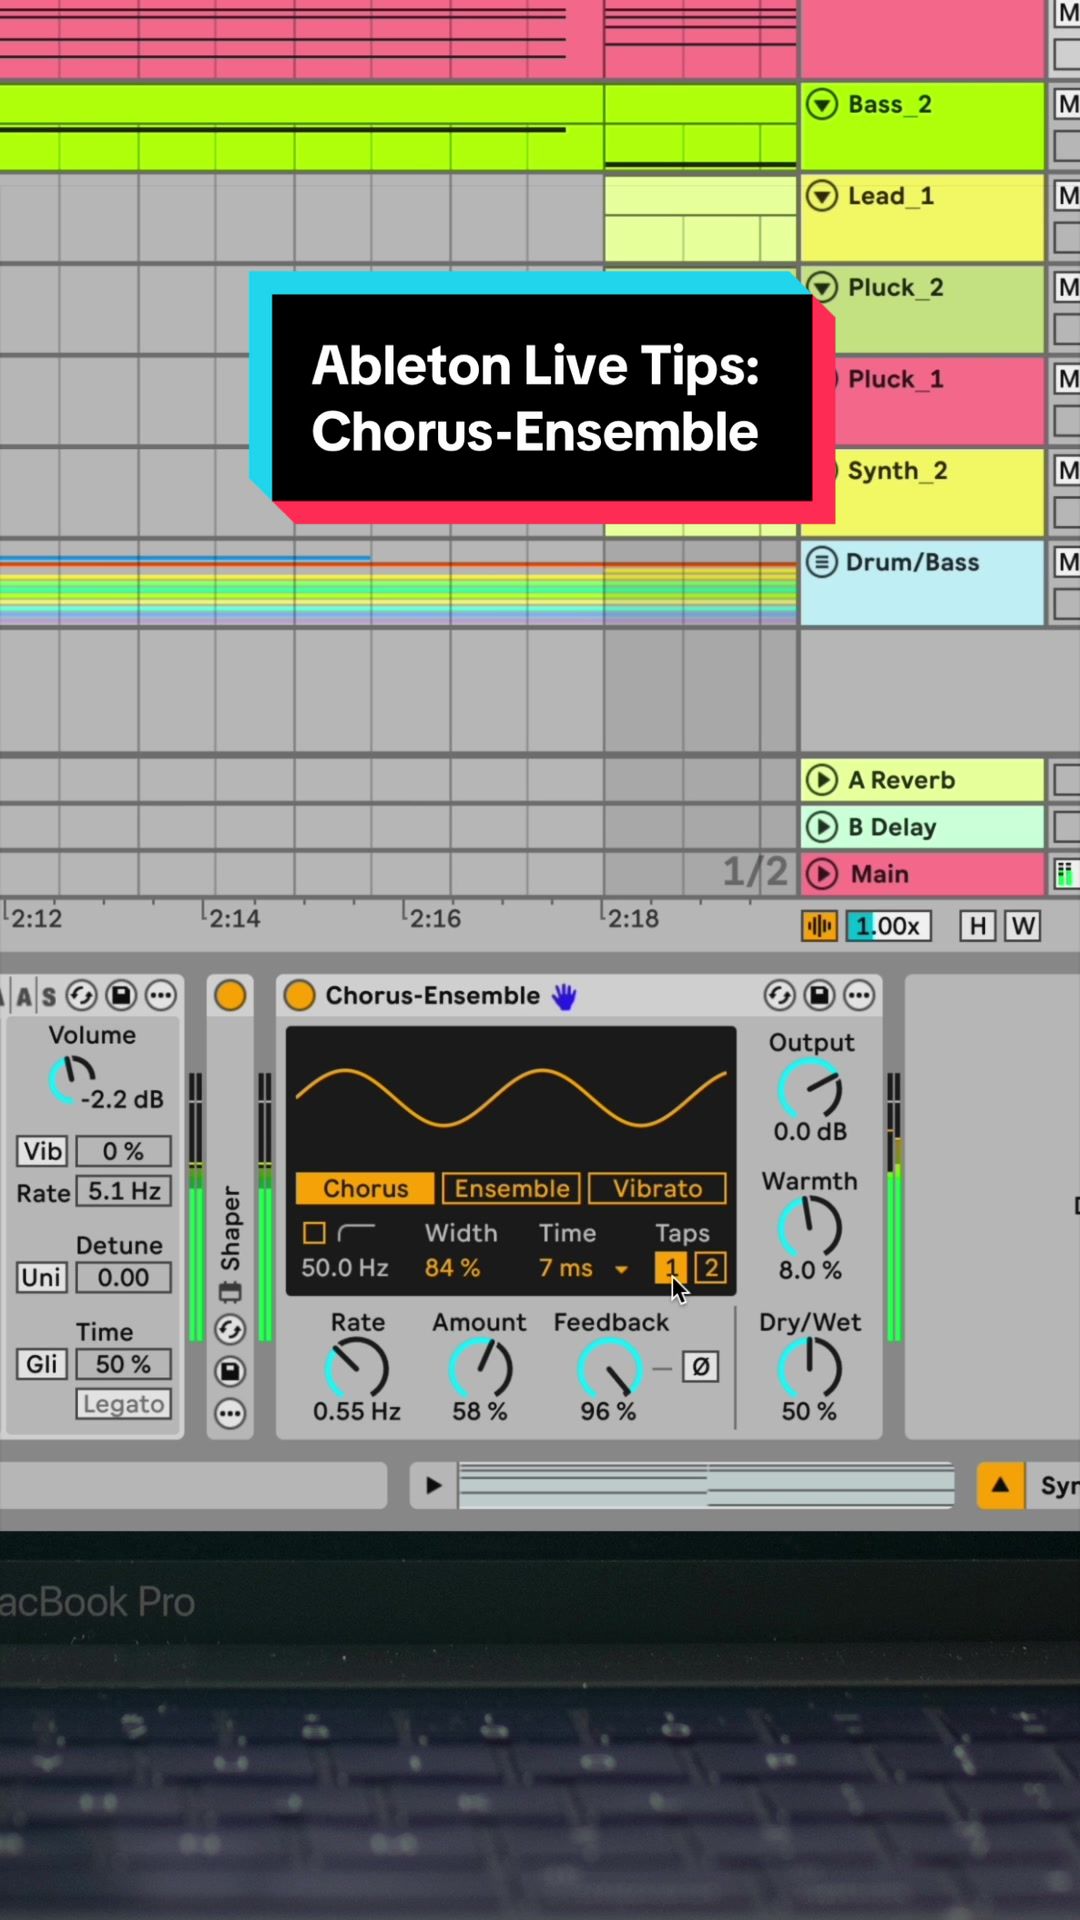
Task: Toggle the Chorus-Ensemble device power button
Action: click(x=299, y=995)
